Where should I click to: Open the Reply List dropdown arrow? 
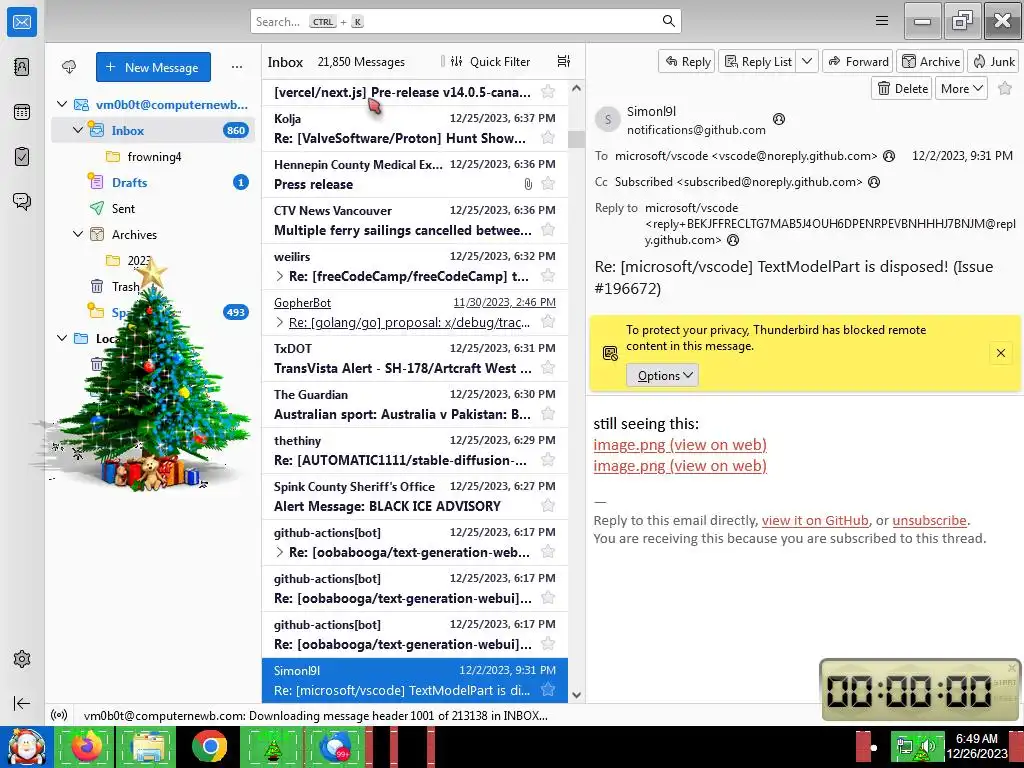(807, 61)
